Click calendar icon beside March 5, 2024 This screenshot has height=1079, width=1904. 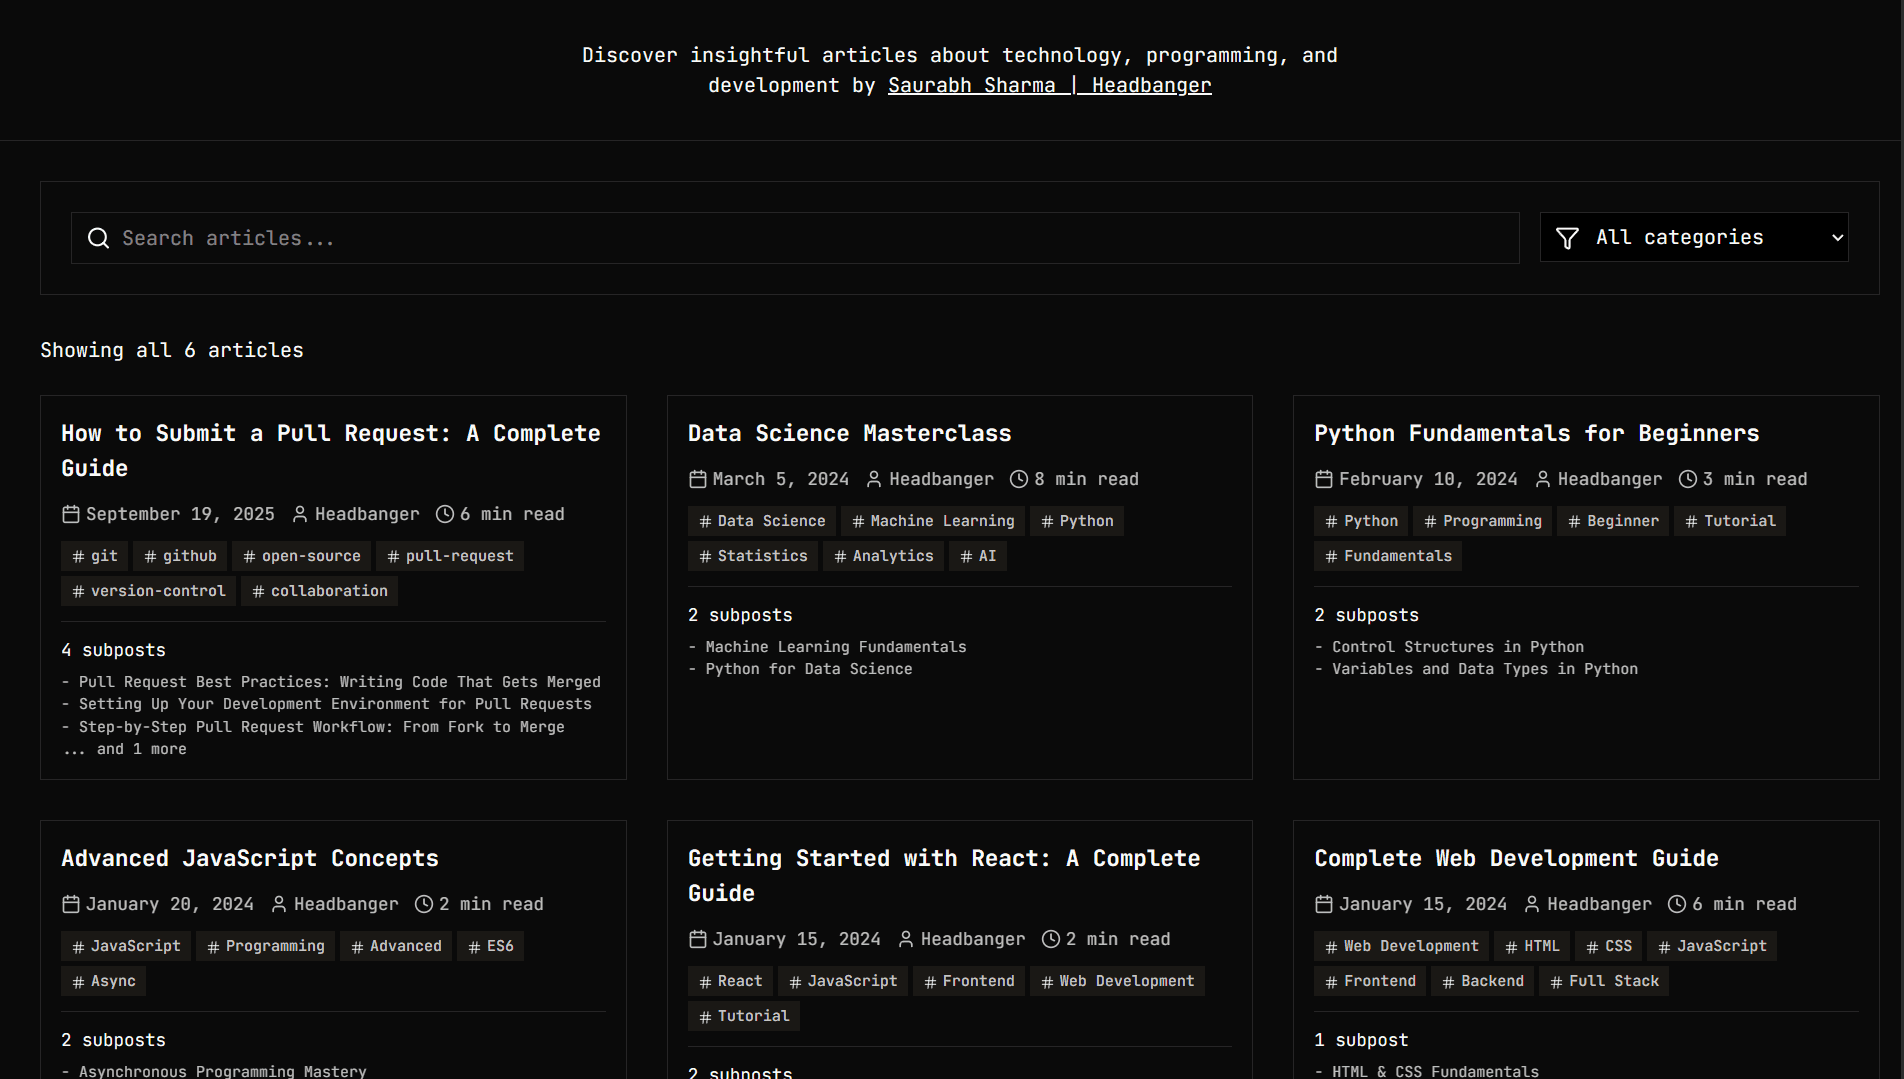[698, 480]
